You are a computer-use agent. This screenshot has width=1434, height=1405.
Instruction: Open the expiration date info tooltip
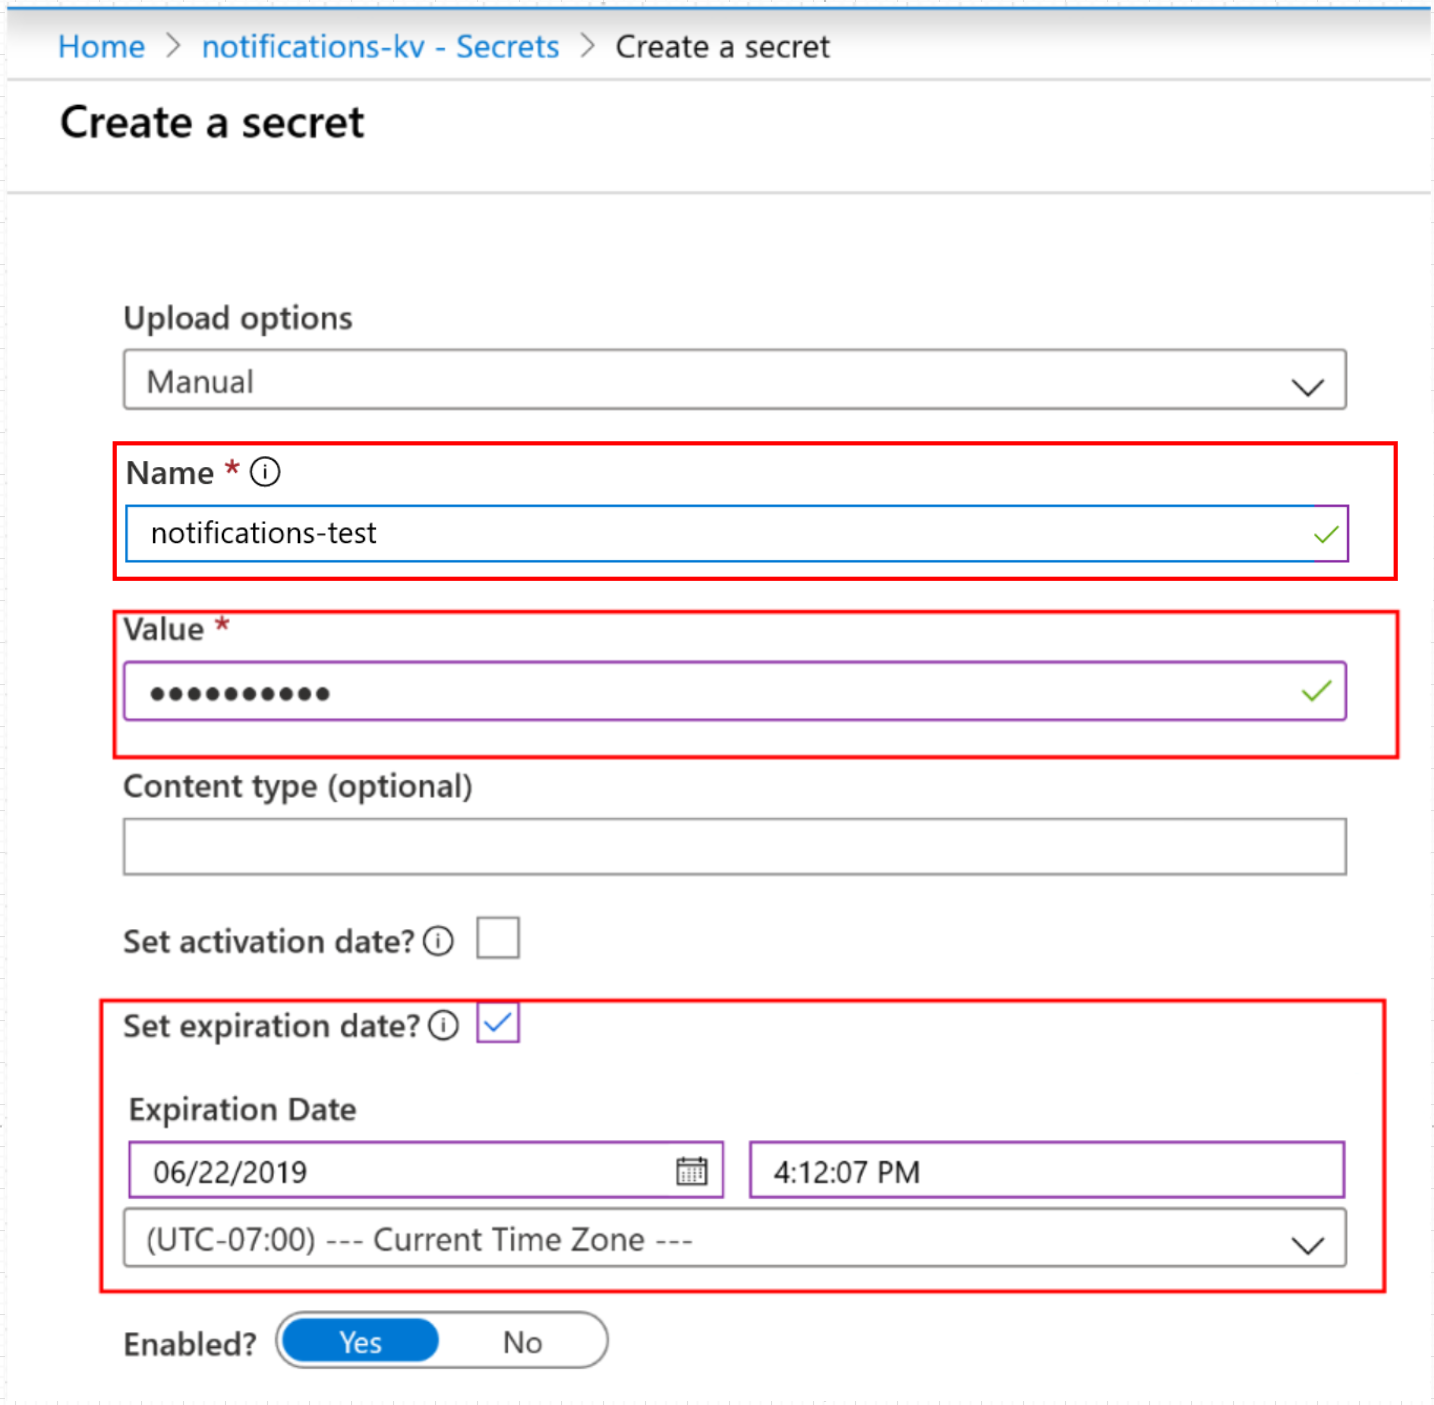point(442,1025)
